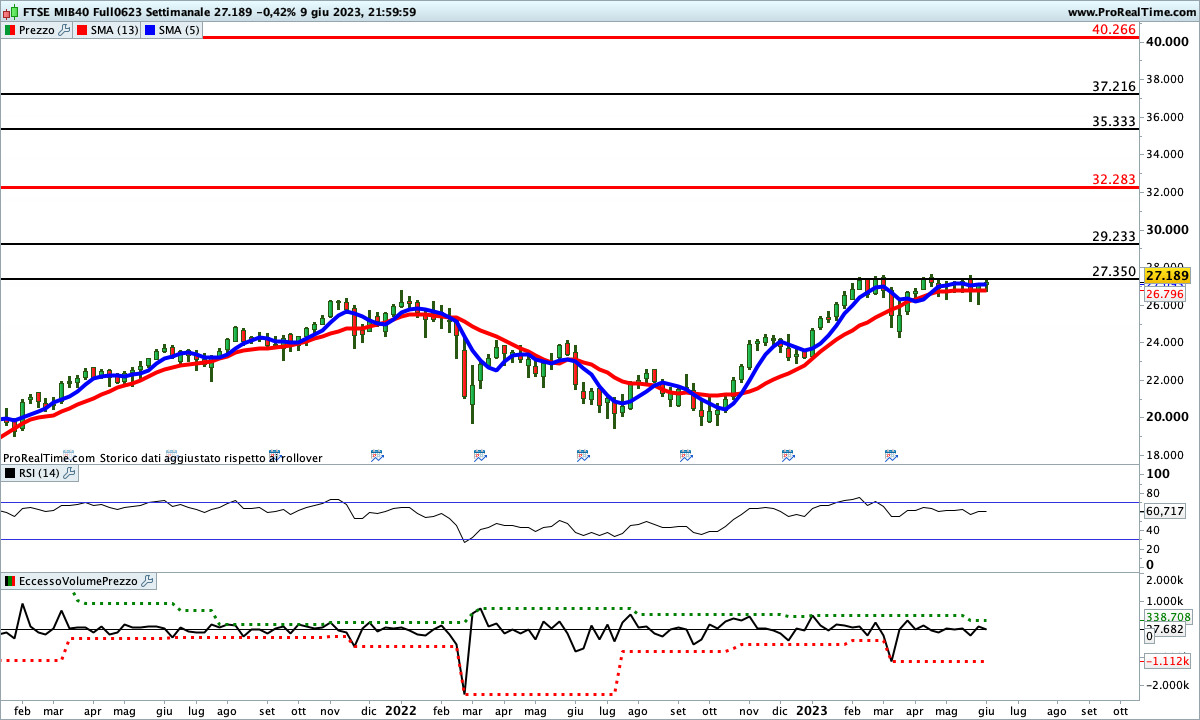The width and height of the screenshot is (1200, 720).
Task: Select the SMA (5) legend label
Action: pyautogui.click(x=181, y=30)
